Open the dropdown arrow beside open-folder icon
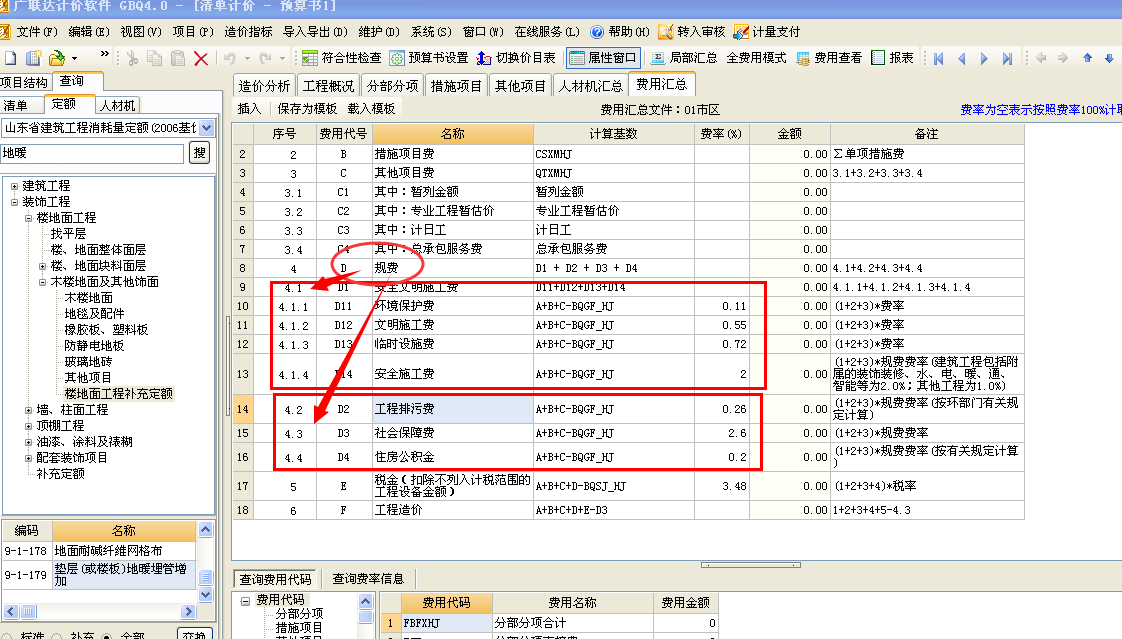 (x=74, y=58)
